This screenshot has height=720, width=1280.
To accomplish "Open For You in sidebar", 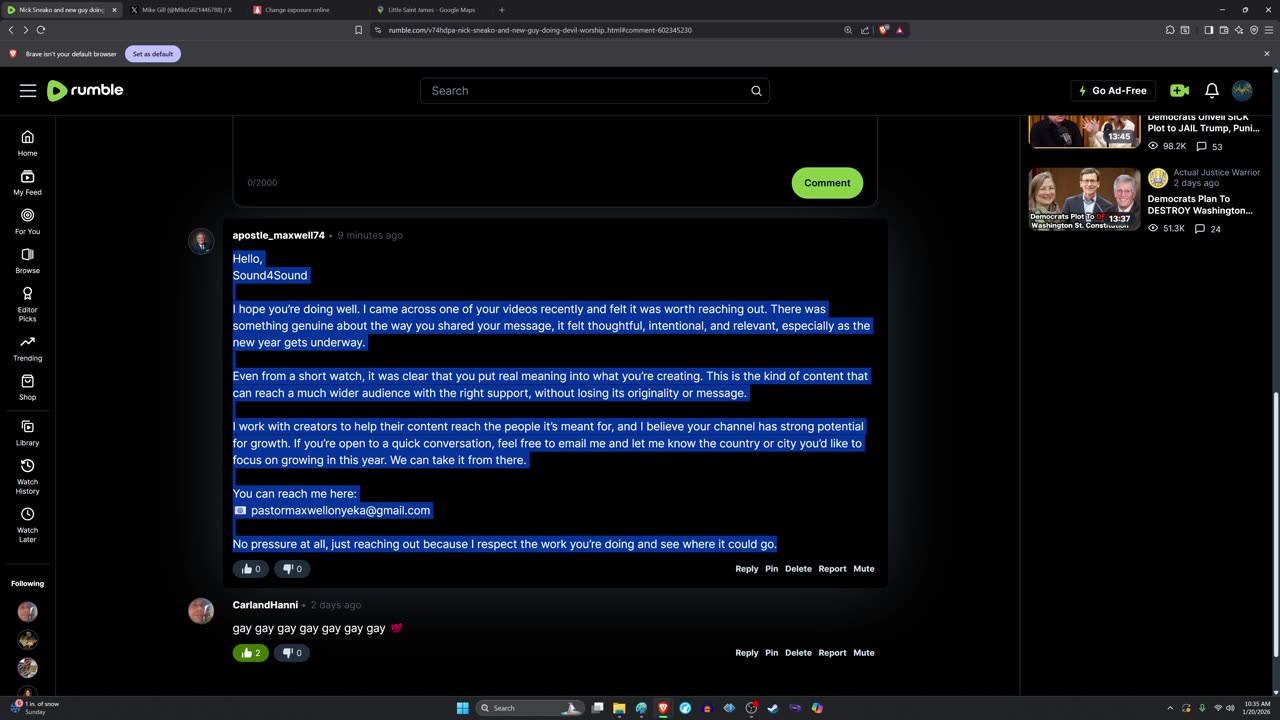I will tap(27, 221).
